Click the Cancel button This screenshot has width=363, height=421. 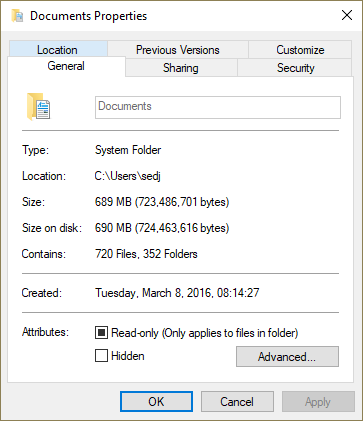[237, 402]
